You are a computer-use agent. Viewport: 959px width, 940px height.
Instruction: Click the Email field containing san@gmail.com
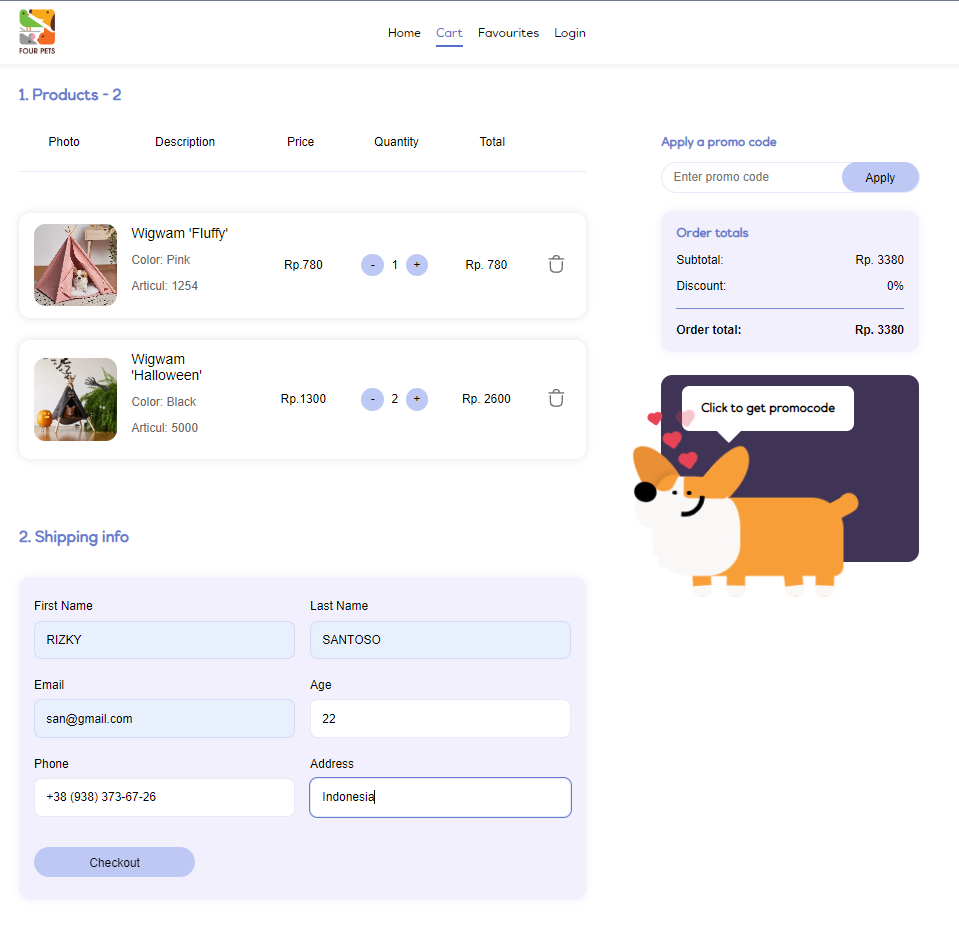click(x=164, y=718)
